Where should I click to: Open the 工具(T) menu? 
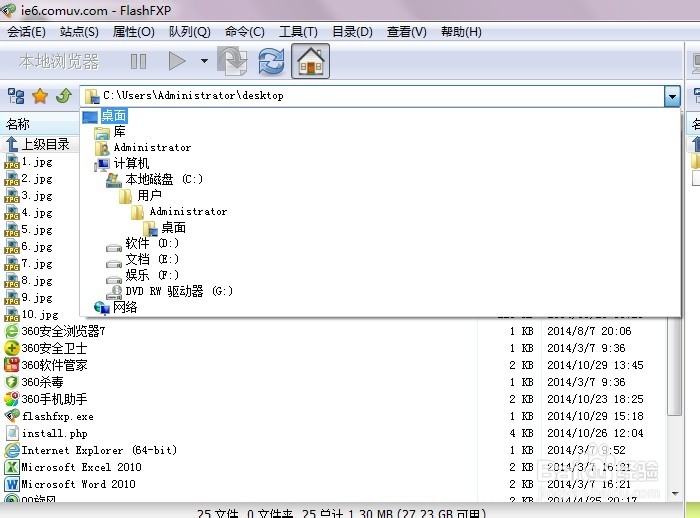[298, 32]
